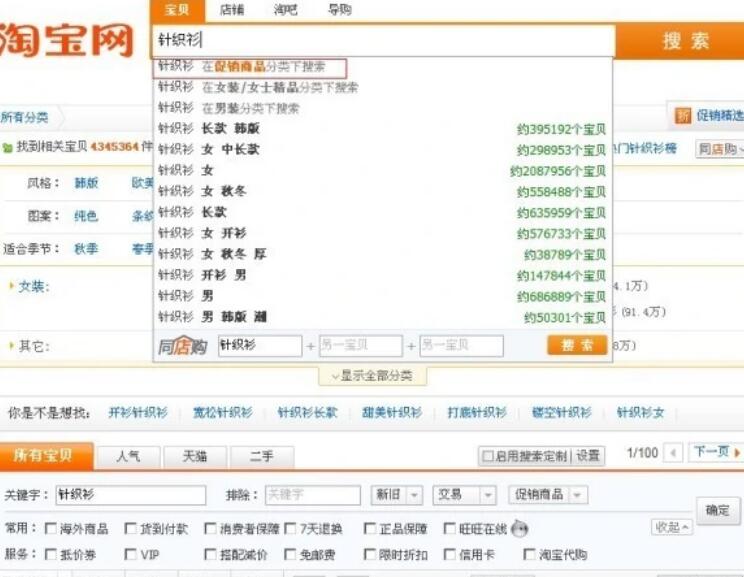Click the green icon beside 找到相关宝贝
The image size is (744, 577).
point(7,148)
